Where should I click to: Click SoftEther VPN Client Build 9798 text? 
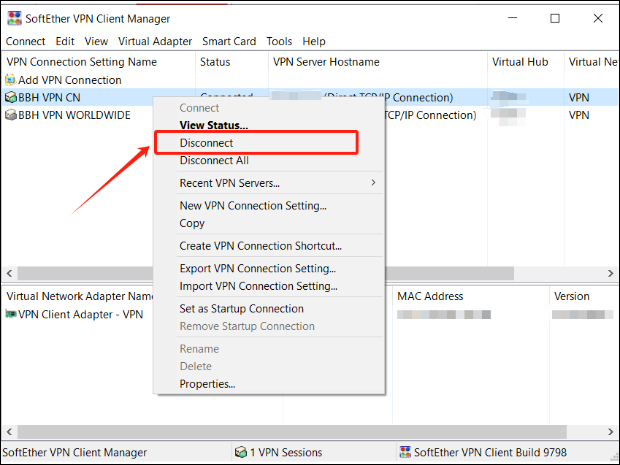click(490, 452)
